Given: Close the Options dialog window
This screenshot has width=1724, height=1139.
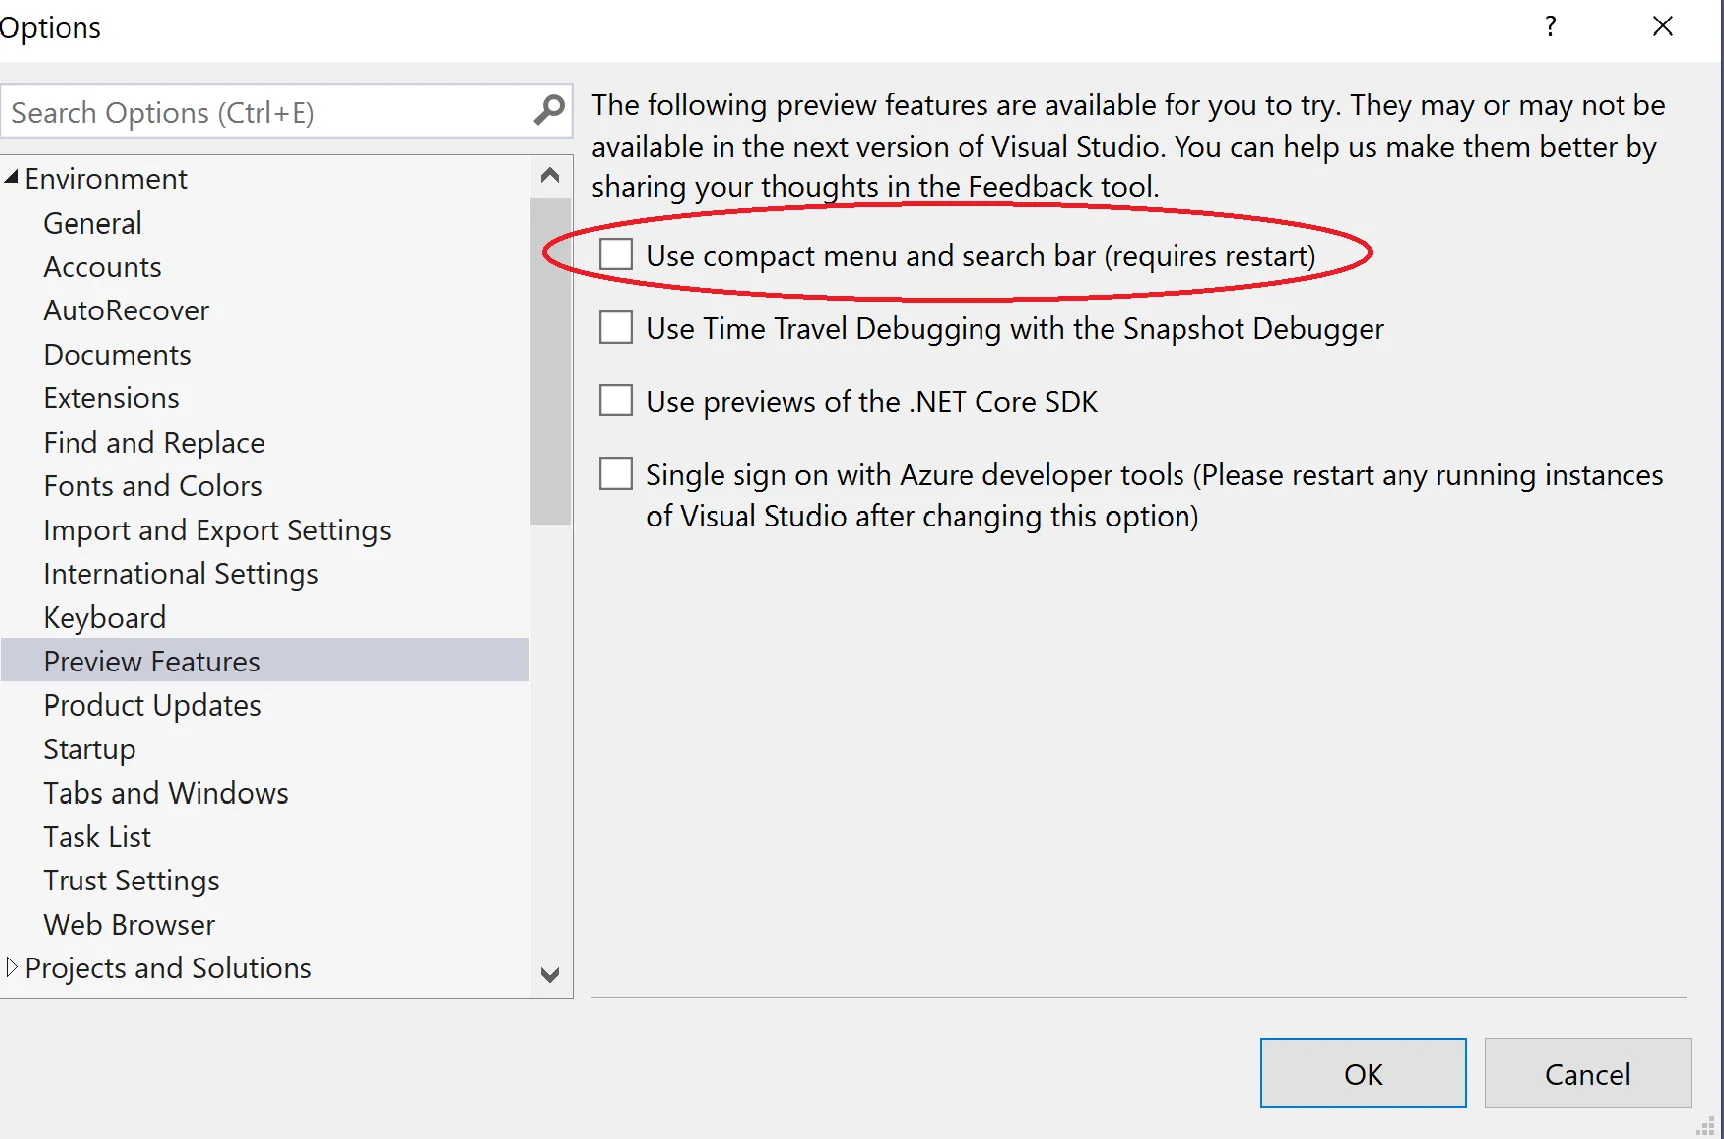Looking at the screenshot, I should coord(1662,27).
